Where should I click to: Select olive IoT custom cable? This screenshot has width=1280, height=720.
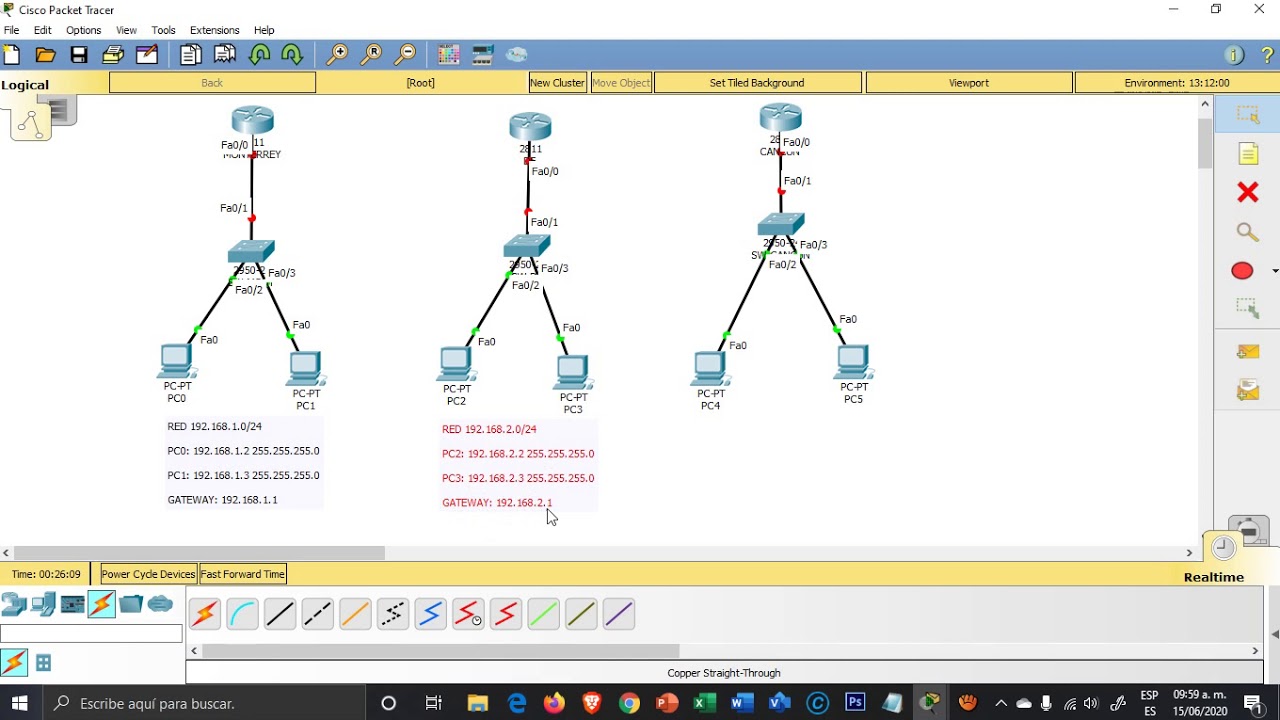click(x=581, y=614)
